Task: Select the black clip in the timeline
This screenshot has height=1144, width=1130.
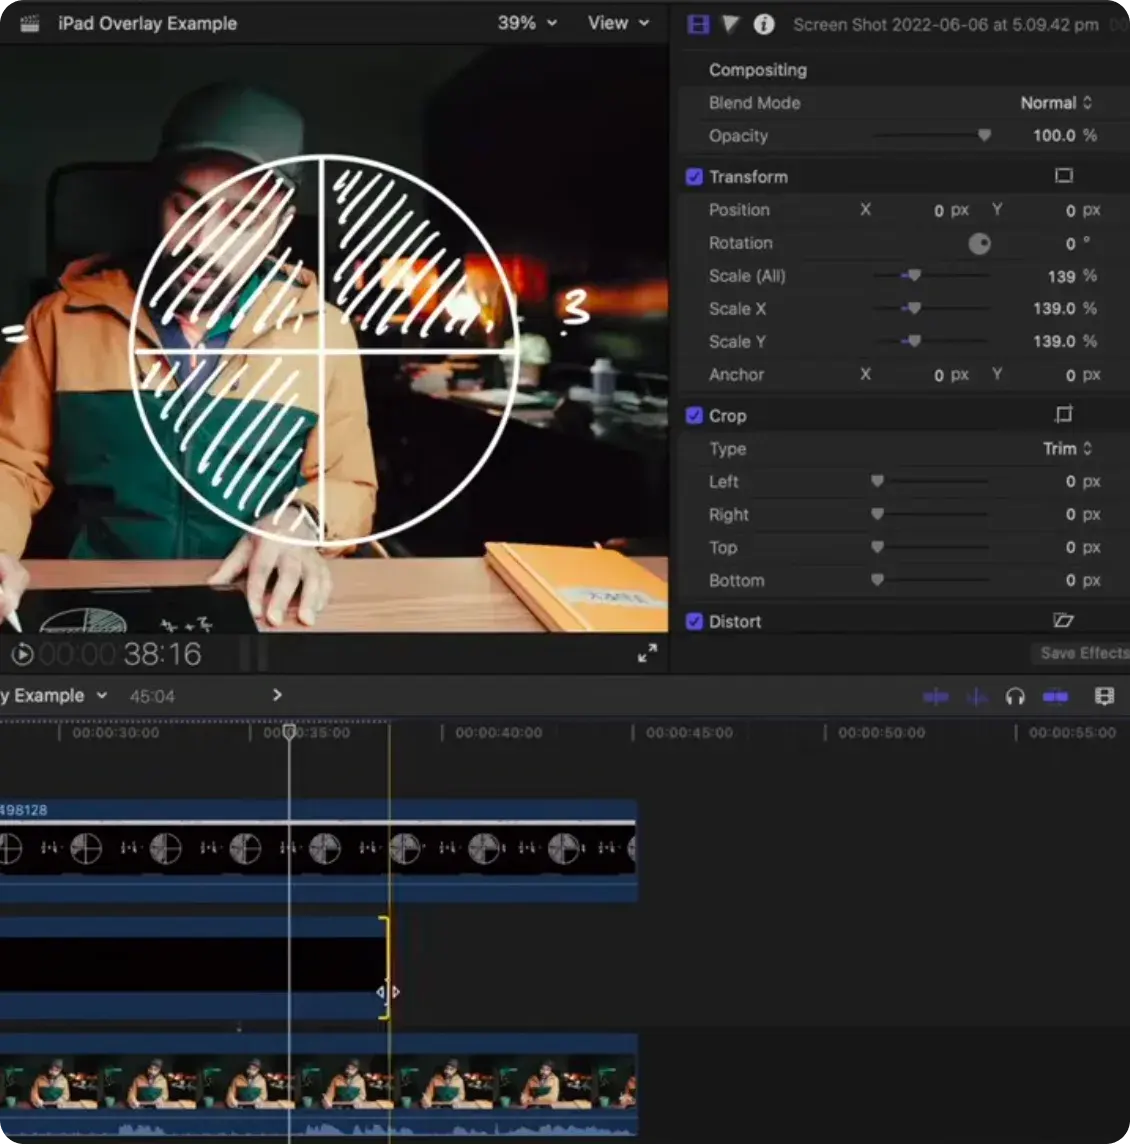Action: (x=193, y=967)
